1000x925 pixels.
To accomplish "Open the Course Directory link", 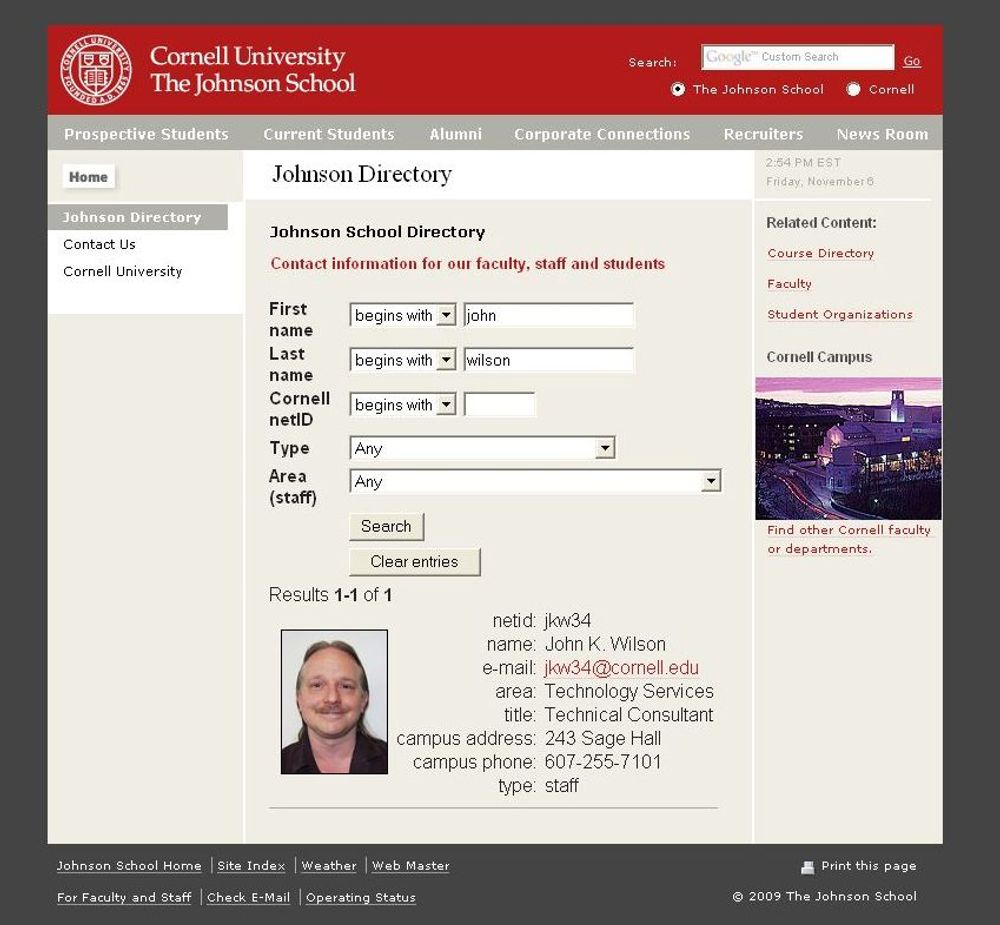I will [820, 253].
